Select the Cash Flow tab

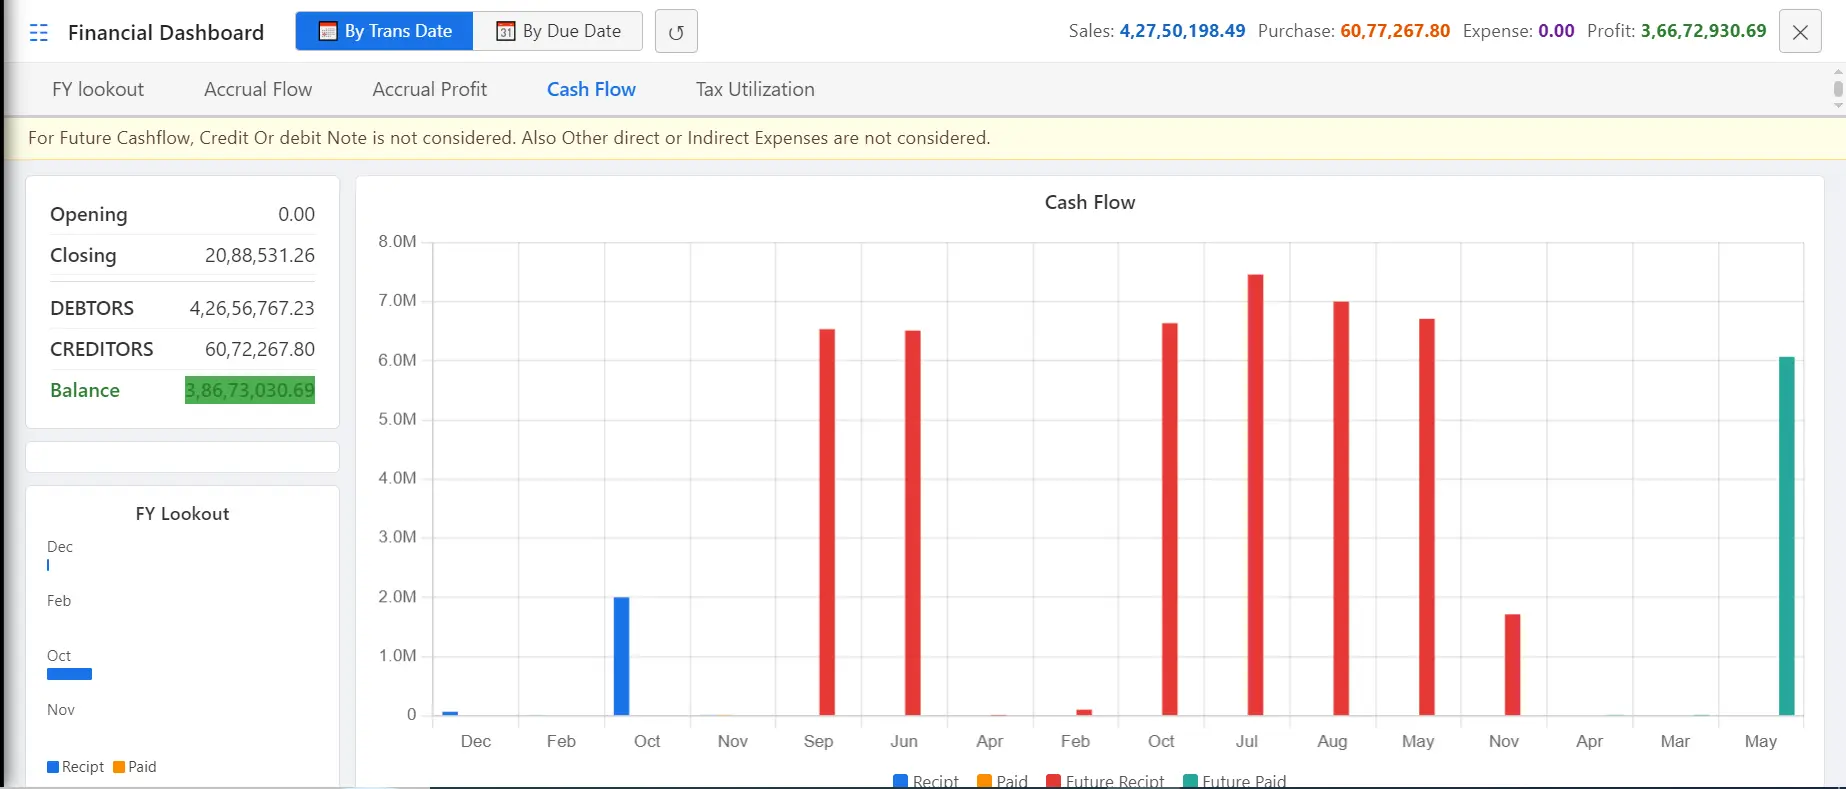pos(591,89)
